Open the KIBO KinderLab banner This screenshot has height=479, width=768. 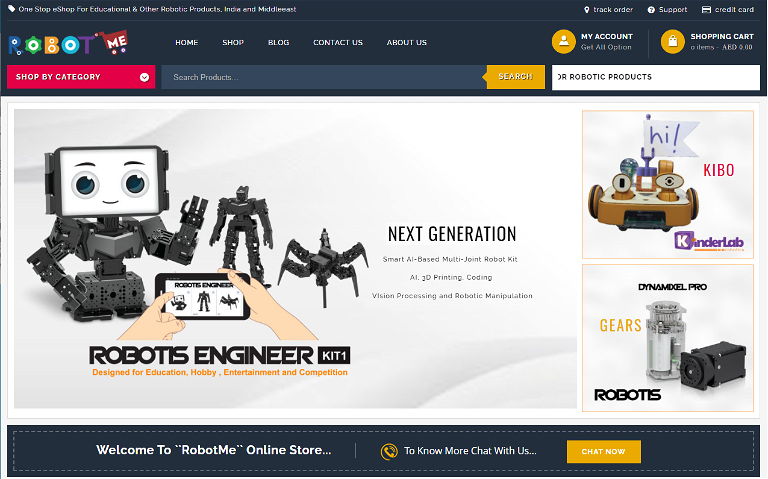(668, 185)
